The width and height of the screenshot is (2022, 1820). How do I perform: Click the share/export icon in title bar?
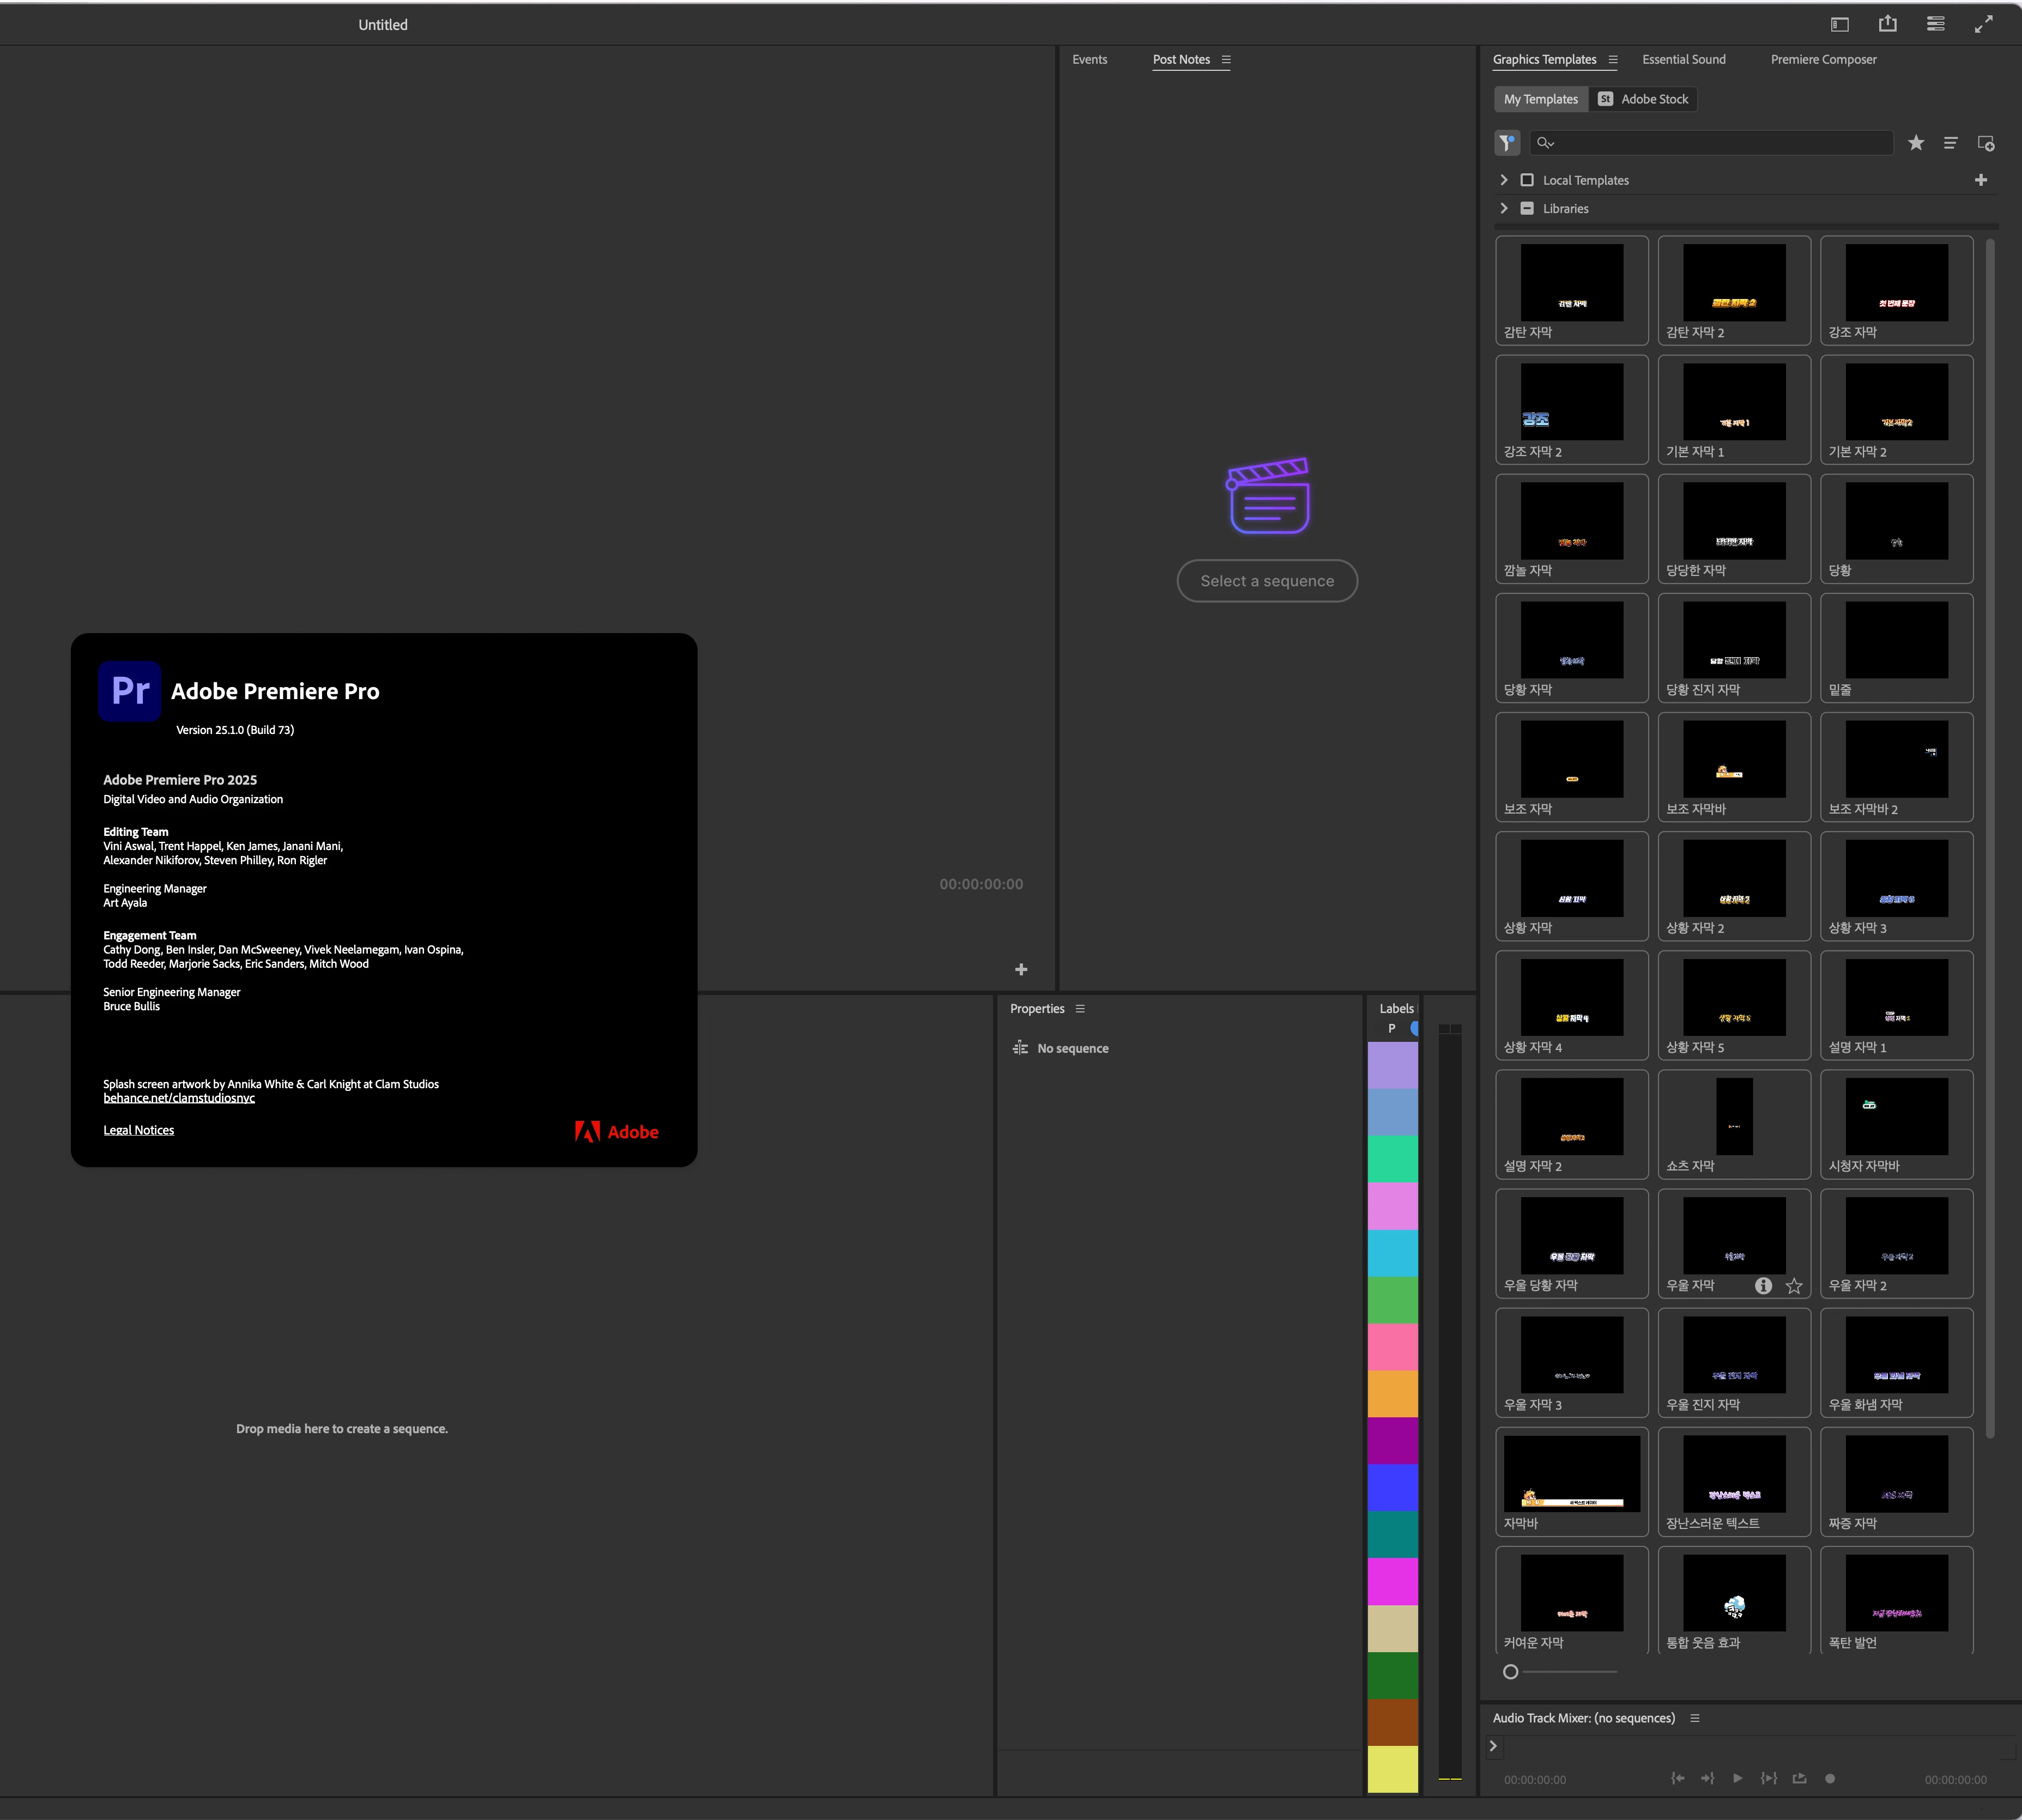pyautogui.click(x=1887, y=24)
